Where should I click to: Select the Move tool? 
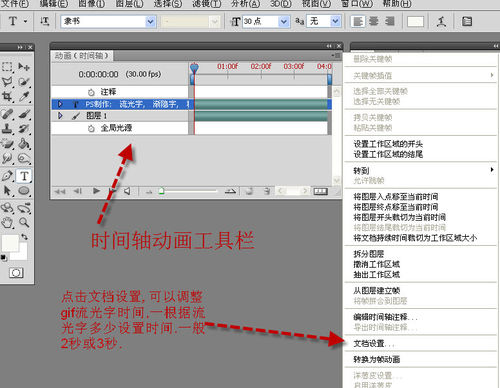coord(24,67)
